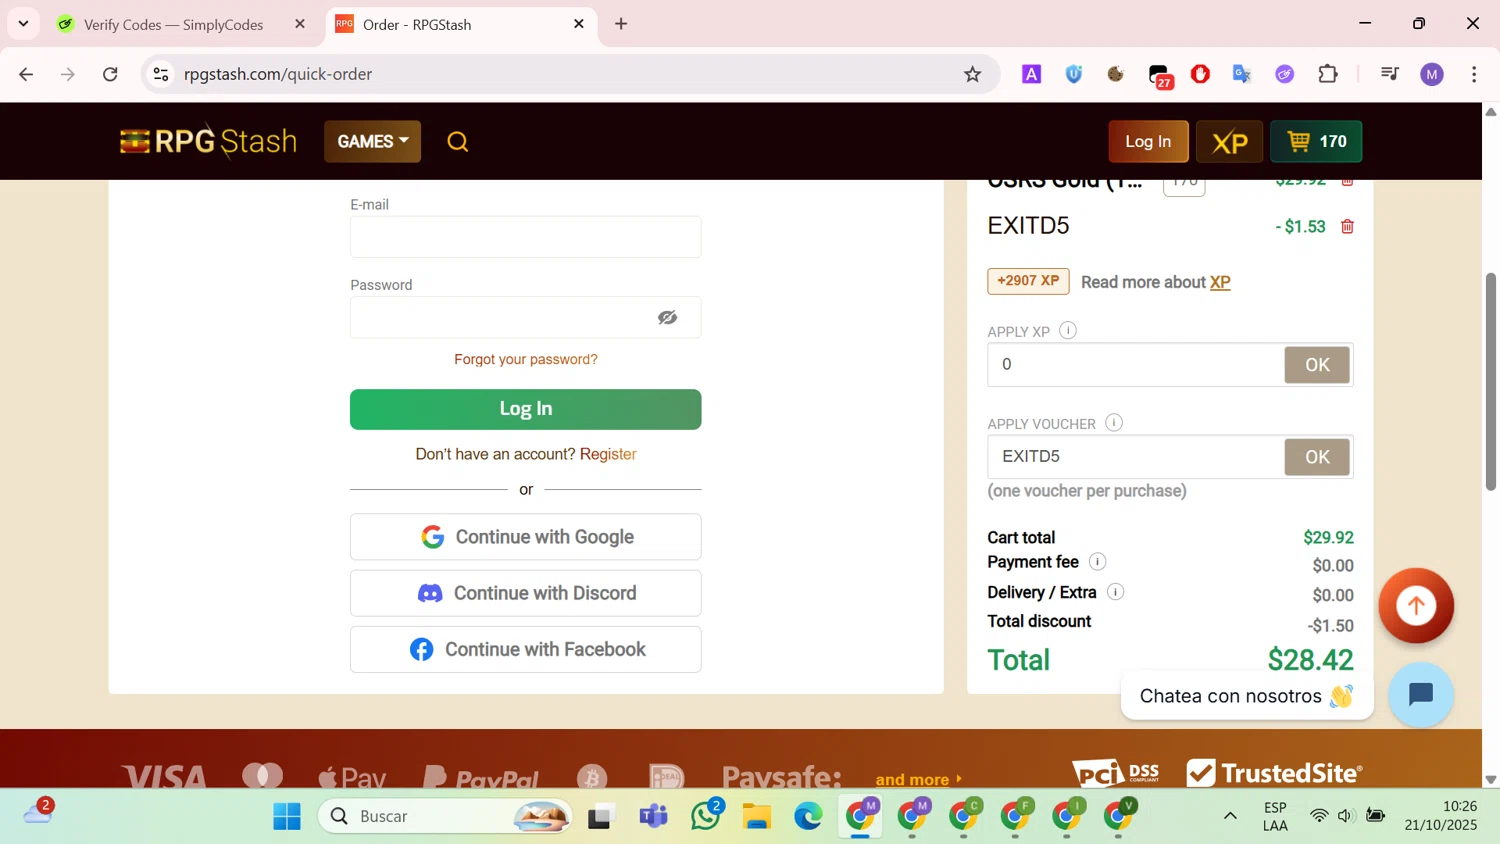1500x844 pixels.
Task: Open the browser extensions puzzle icon
Action: coord(1328,74)
